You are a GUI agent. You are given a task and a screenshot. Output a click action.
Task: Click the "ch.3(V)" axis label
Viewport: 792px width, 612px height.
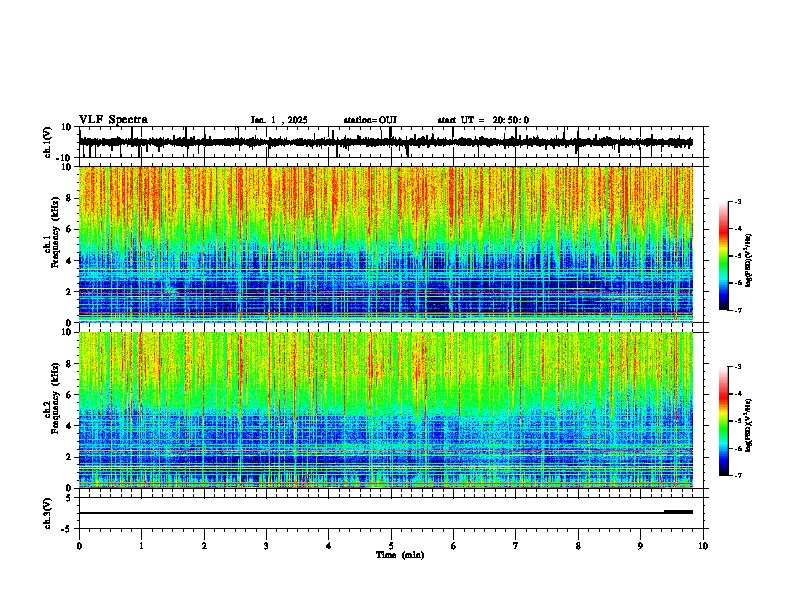coord(48,513)
